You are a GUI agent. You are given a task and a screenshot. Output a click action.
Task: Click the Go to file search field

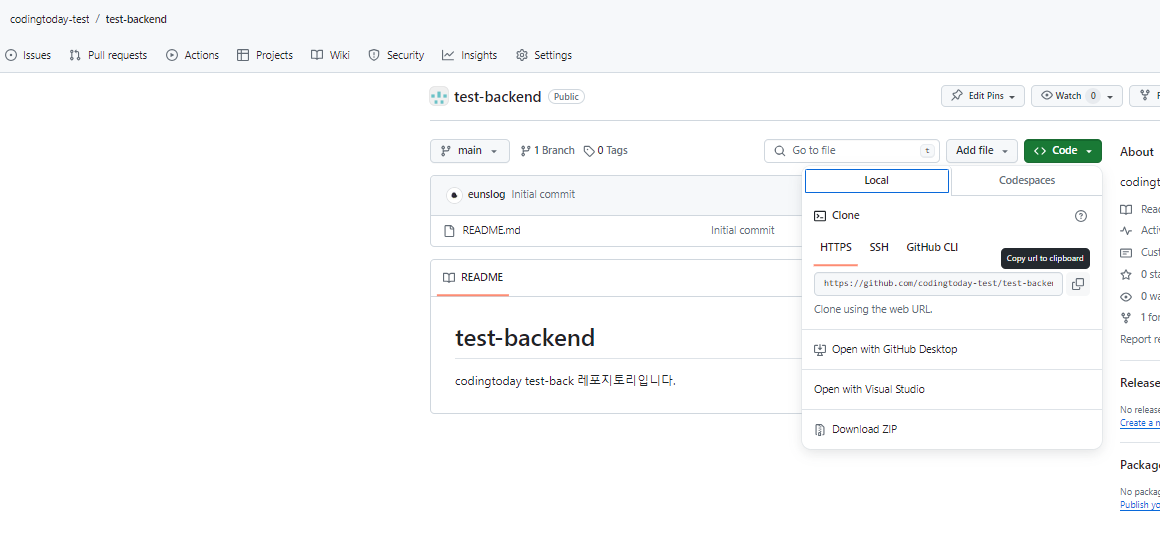pos(852,151)
